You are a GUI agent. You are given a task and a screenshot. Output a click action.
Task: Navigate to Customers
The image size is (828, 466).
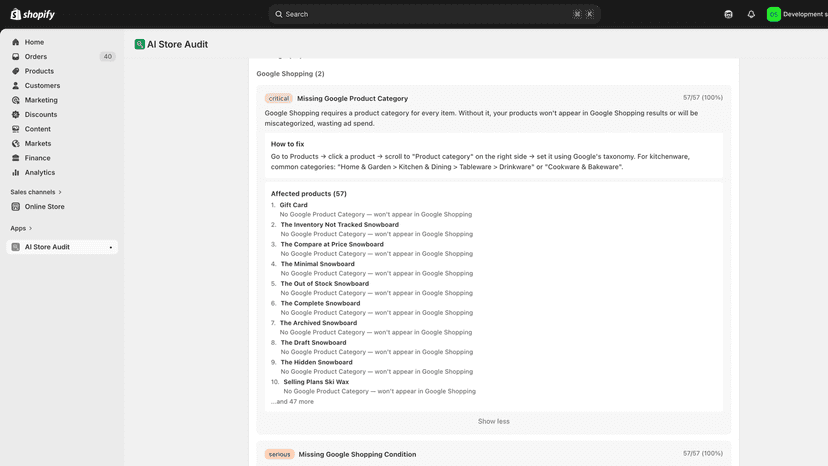click(42, 86)
